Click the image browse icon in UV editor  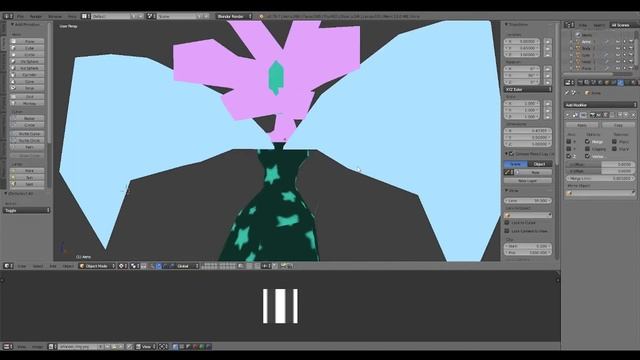(52, 347)
